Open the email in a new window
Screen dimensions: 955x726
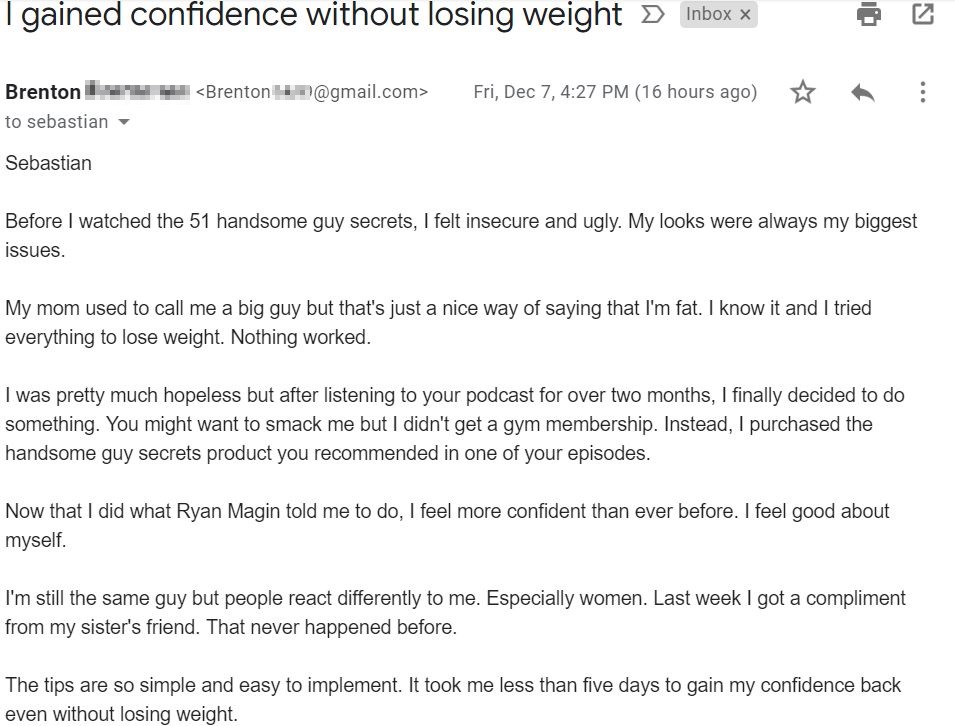(x=923, y=14)
